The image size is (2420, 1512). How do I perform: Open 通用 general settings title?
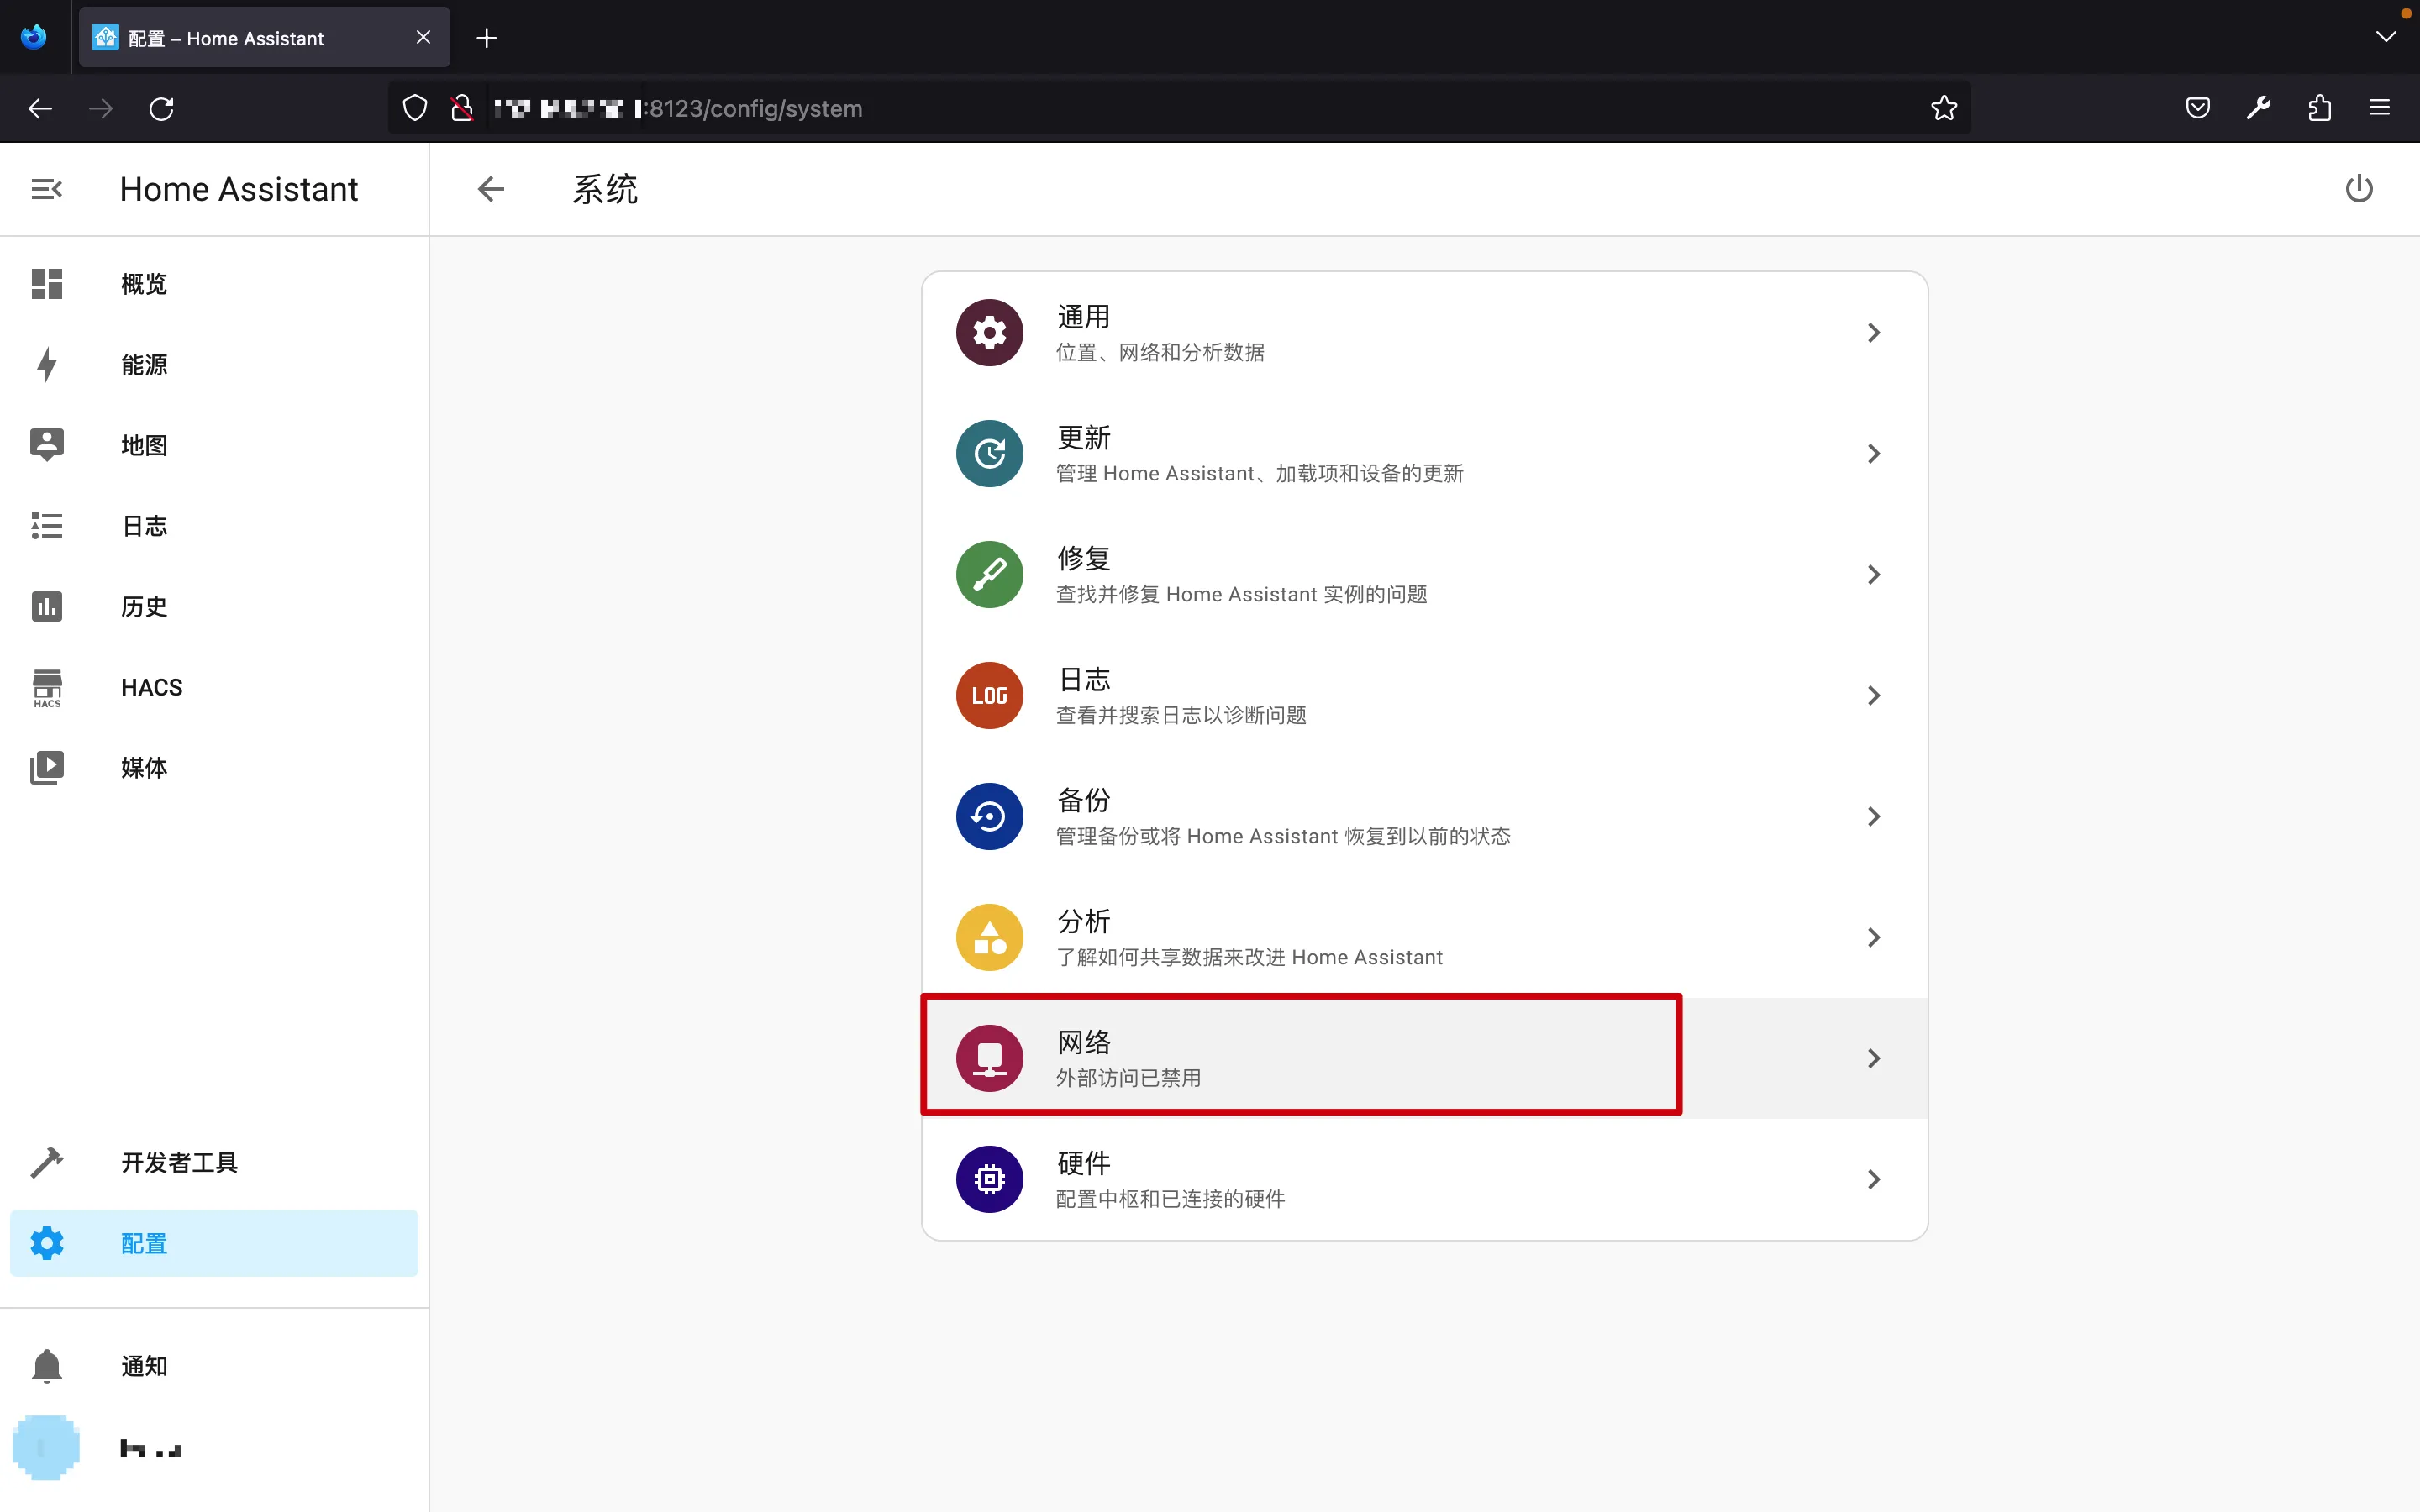[1083, 317]
